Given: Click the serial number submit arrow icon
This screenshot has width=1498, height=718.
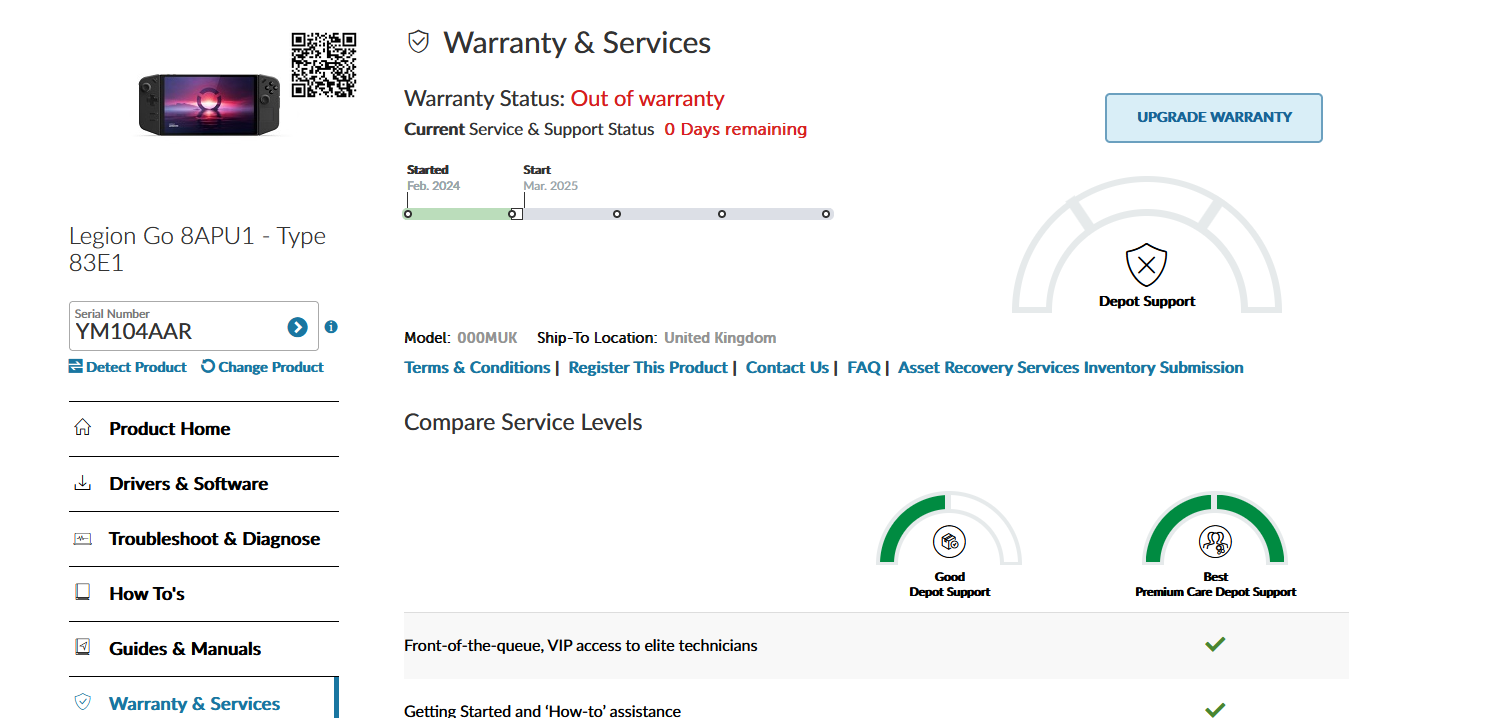Looking at the screenshot, I should point(297,327).
